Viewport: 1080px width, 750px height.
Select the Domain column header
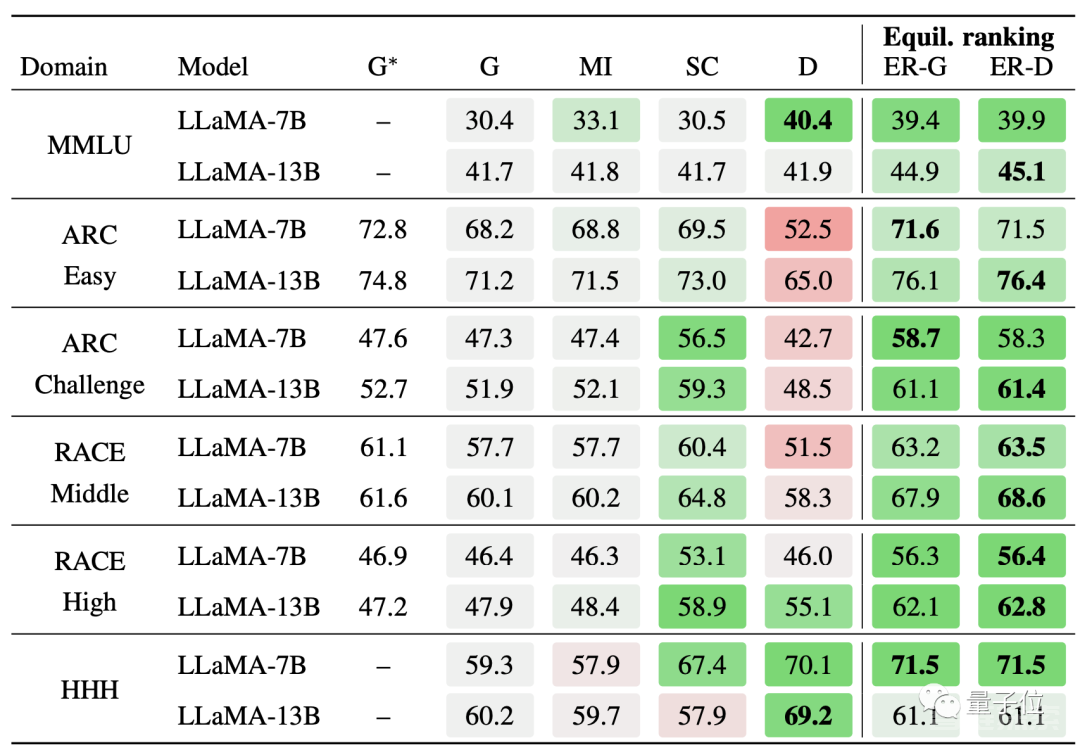pos(64,67)
